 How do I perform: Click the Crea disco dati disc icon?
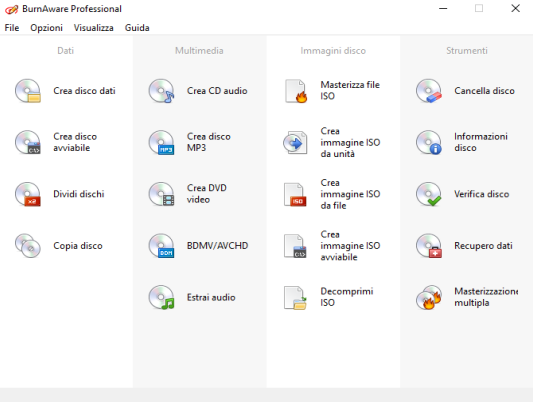tap(28, 91)
